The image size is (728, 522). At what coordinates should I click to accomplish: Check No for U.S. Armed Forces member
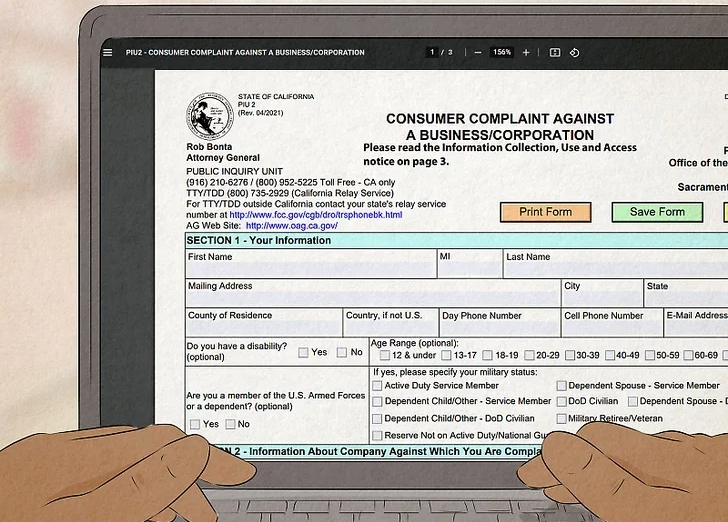tap(230, 424)
